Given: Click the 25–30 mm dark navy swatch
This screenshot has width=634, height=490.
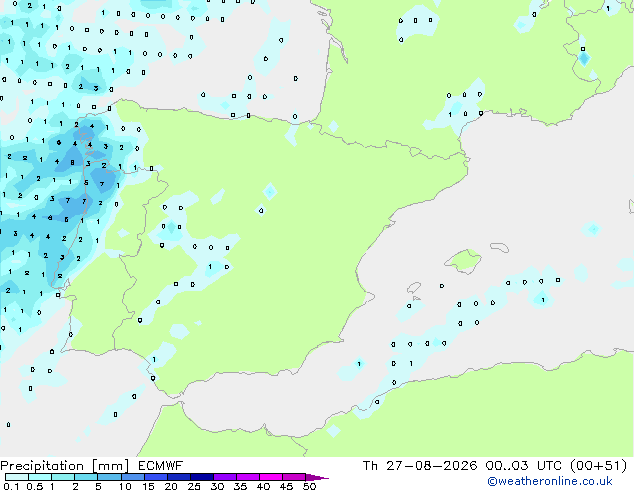Looking at the screenshot, I should coord(202,477).
